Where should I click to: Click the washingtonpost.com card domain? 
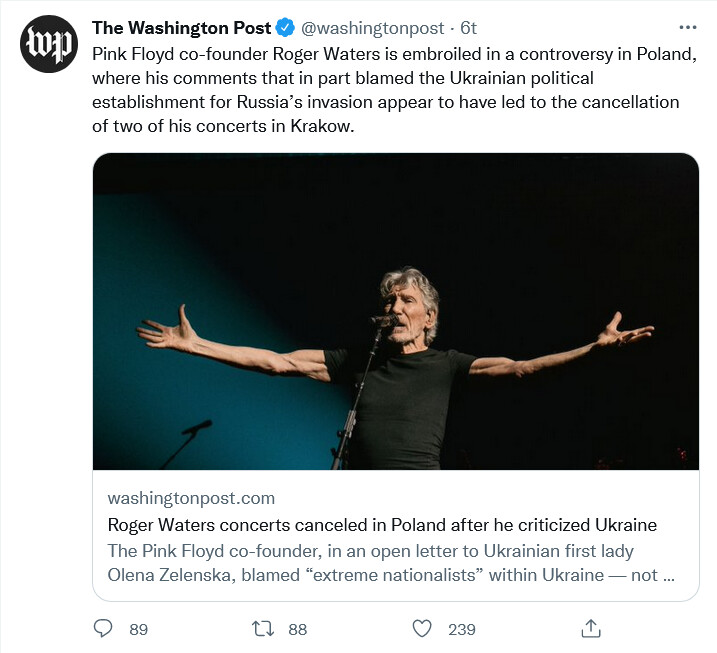coord(190,498)
